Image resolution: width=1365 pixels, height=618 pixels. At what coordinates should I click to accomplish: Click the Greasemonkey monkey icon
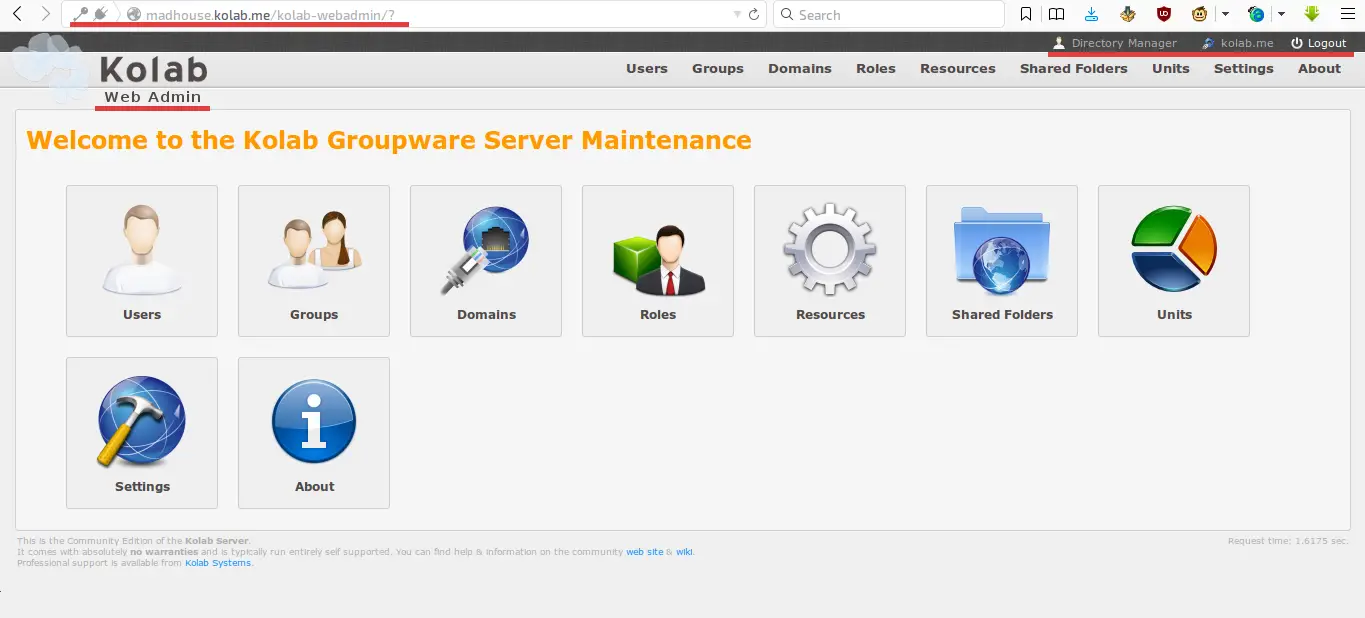1199,14
